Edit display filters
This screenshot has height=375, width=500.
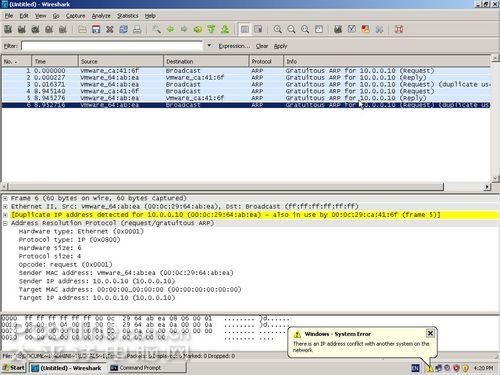(352, 29)
